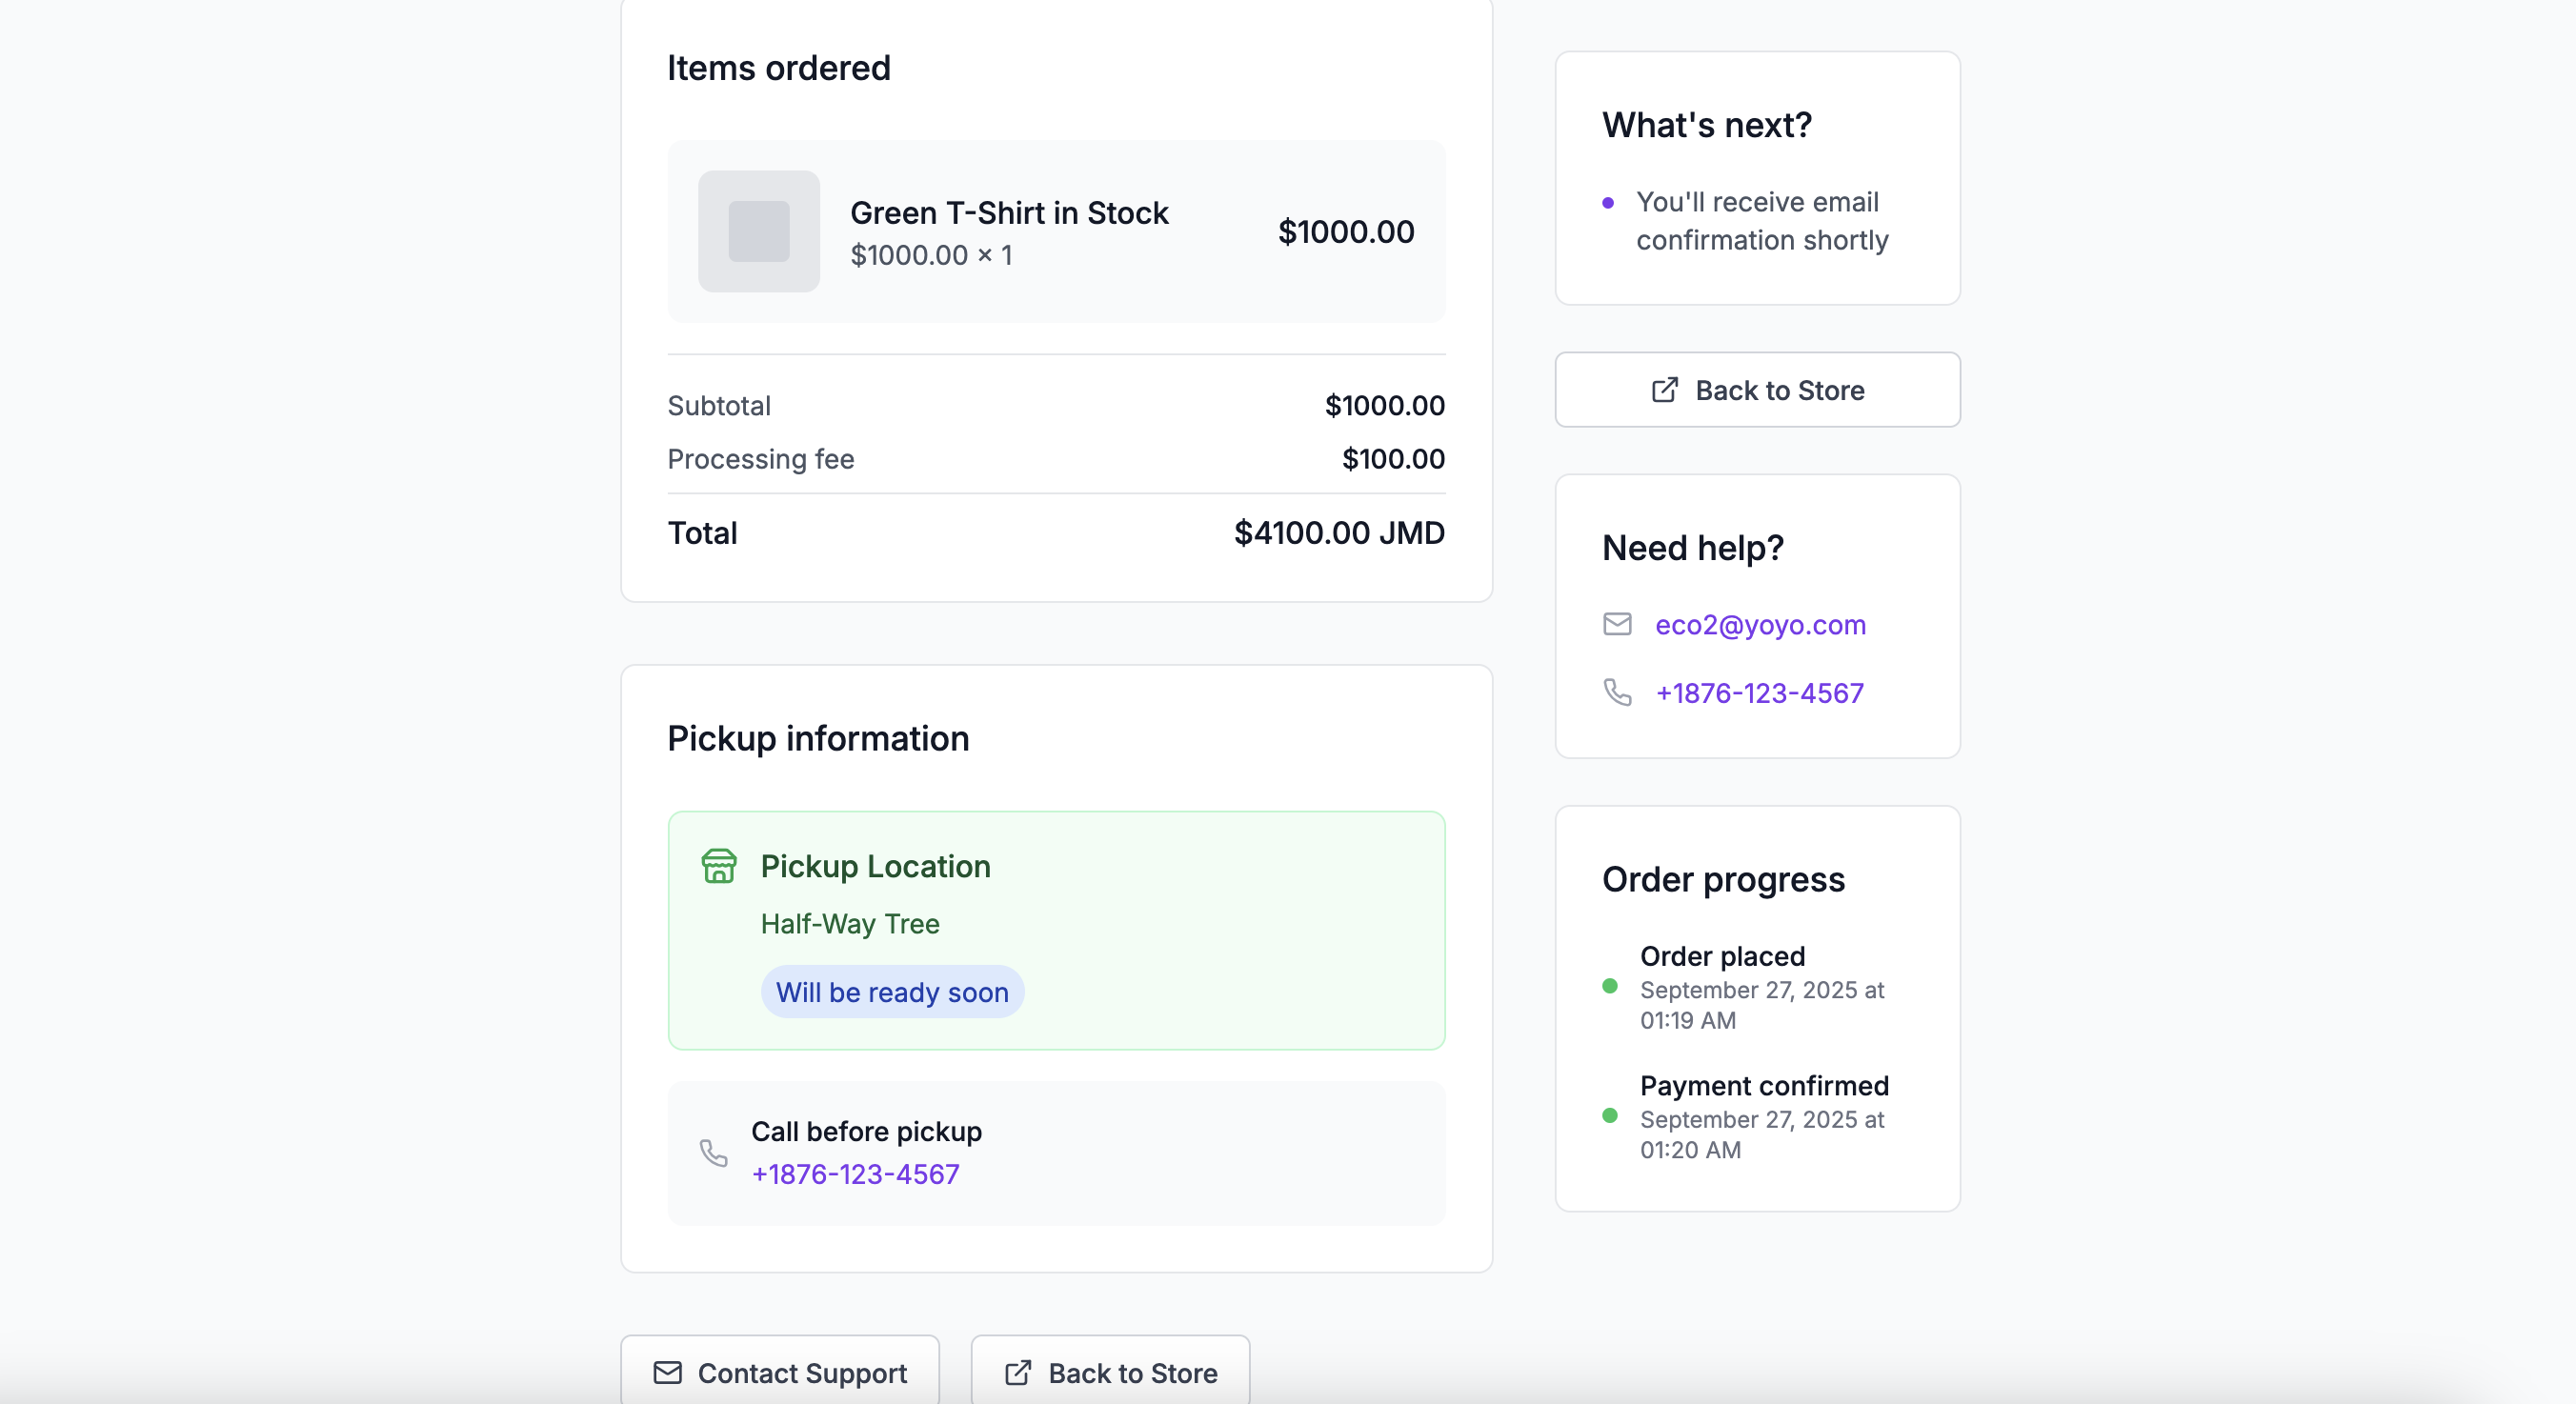The width and height of the screenshot is (2576, 1404).
Task: Click the external-link icon in sidebar Back to Store
Action: point(1664,390)
